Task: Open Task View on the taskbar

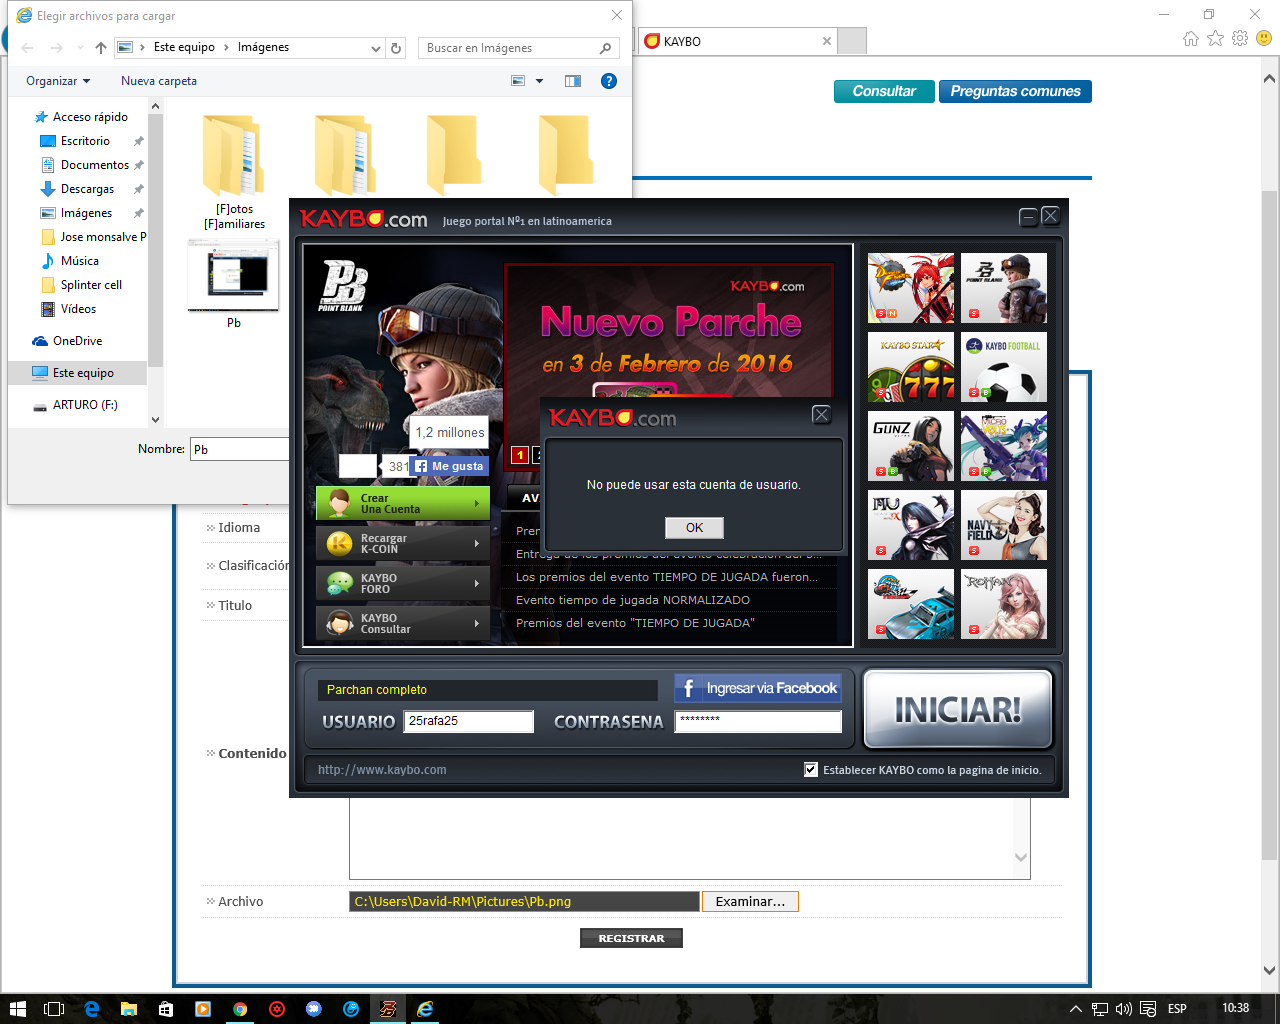Action: pos(54,1009)
